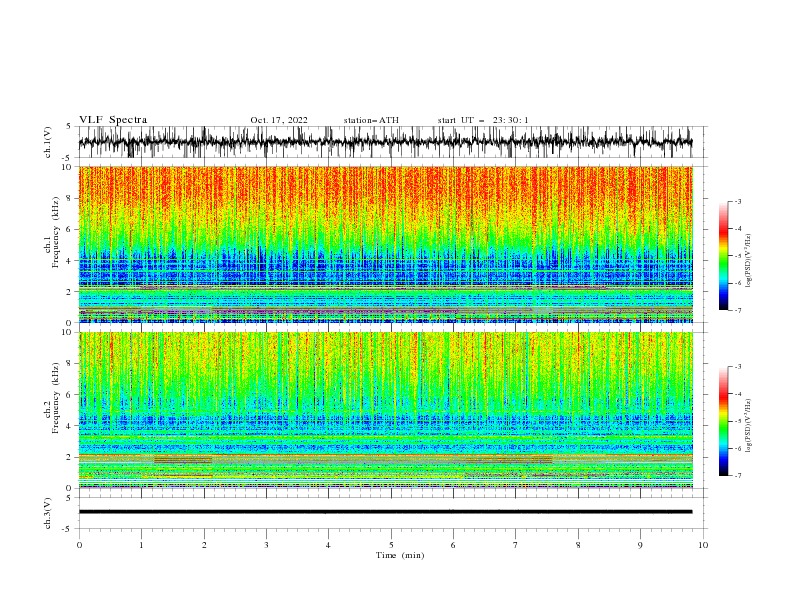Viewport: 792px width, 612px height.
Task: Click time axis tick label "1"
Action: point(142,545)
